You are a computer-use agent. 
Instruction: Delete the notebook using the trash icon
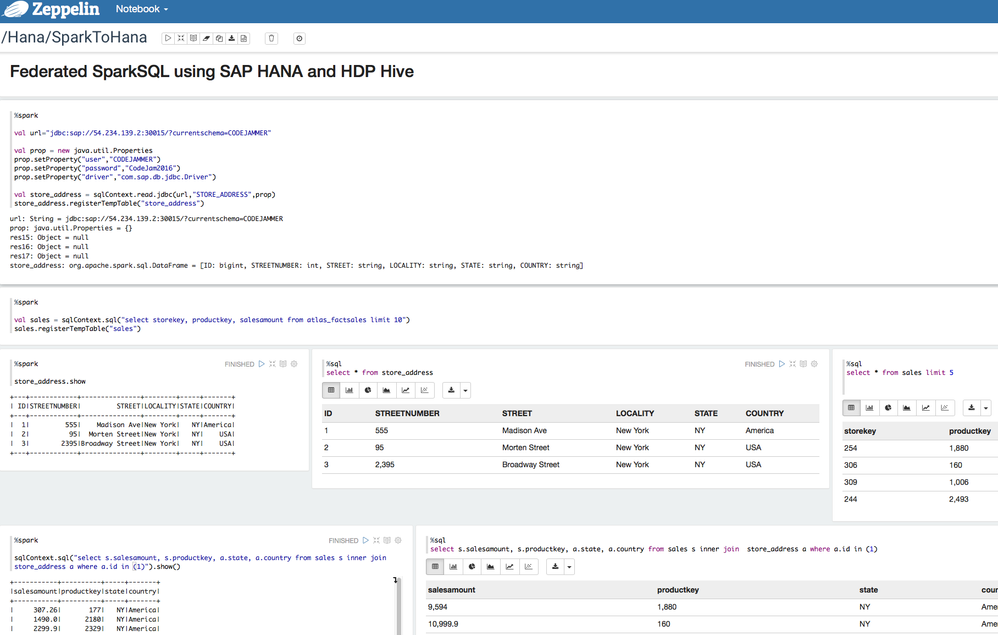click(x=271, y=38)
